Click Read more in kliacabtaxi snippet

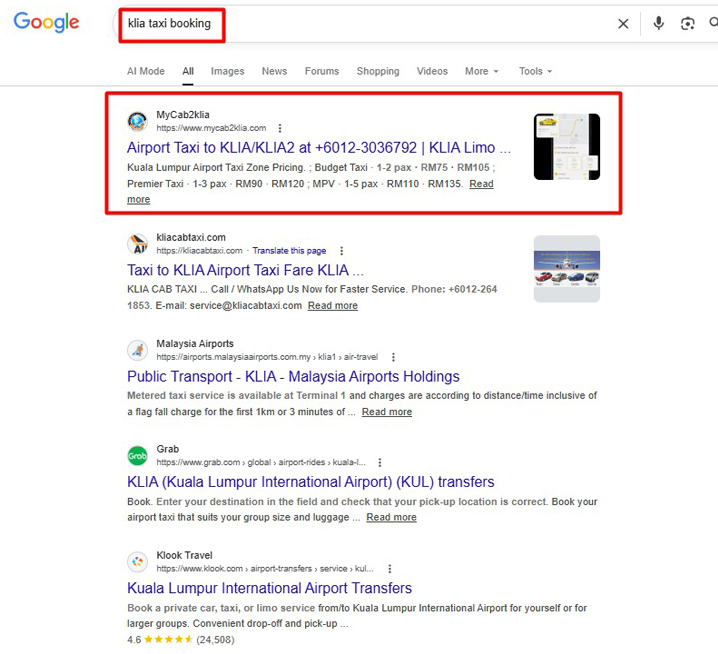(332, 306)
